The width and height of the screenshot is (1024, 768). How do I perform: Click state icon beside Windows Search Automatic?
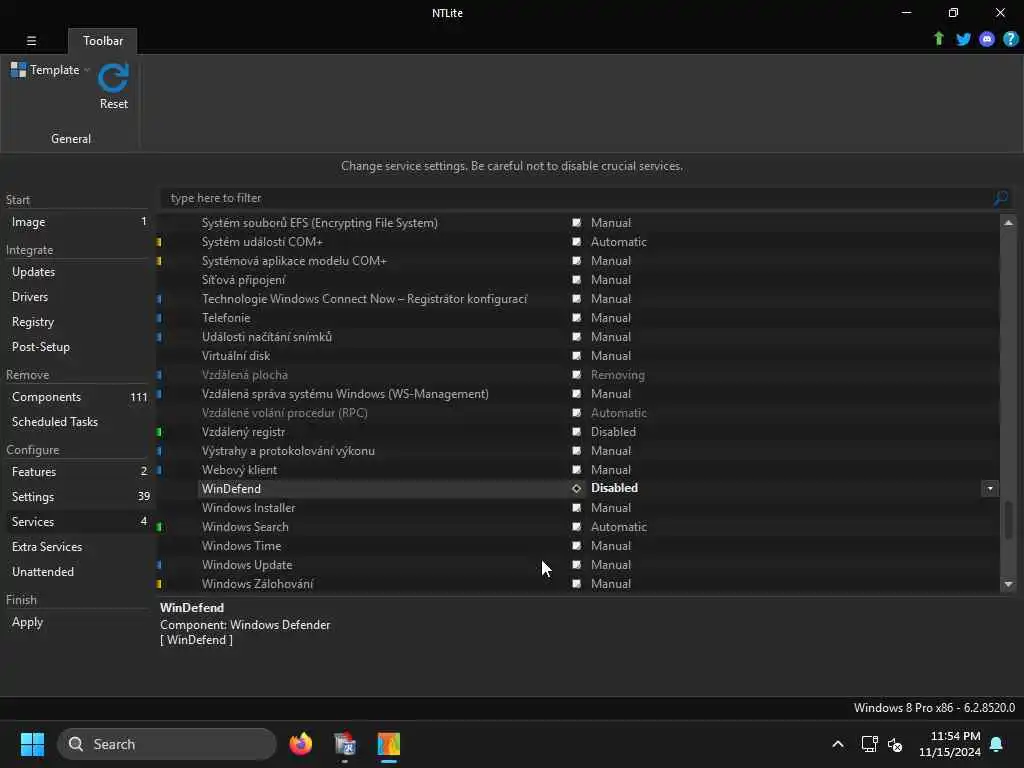click(x=577, y=526)
